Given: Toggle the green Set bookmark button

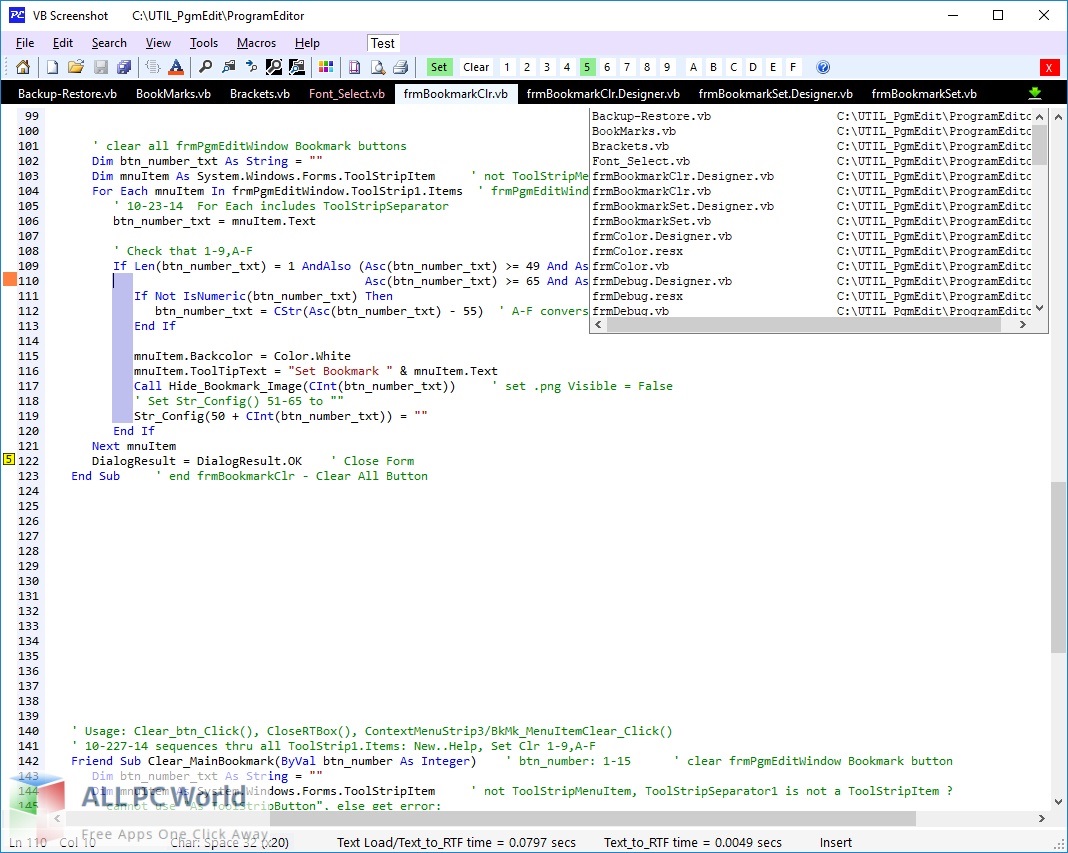Looking at the screenshot, I should (x=439, y=67).
